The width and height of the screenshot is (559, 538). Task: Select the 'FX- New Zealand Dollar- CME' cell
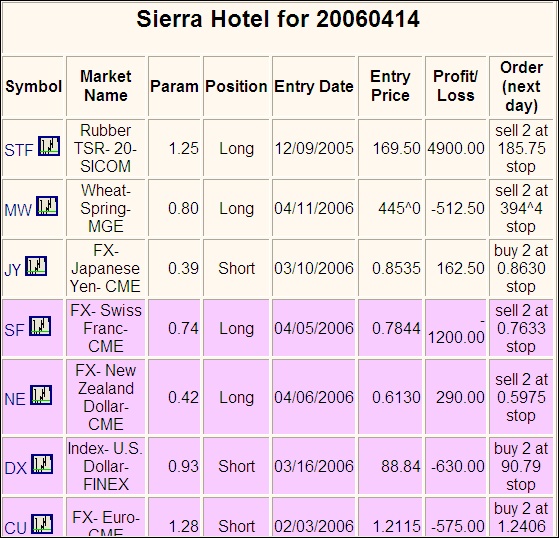(x=106, y=398)
